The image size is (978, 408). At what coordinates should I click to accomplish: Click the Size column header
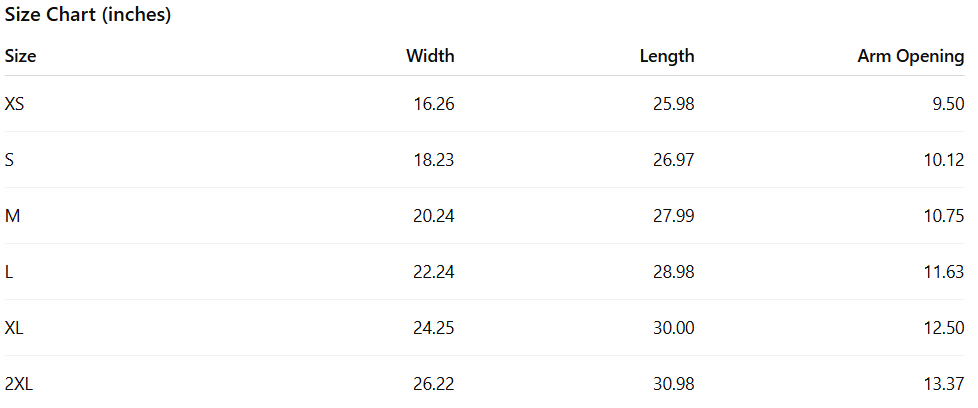pos(21,56)
